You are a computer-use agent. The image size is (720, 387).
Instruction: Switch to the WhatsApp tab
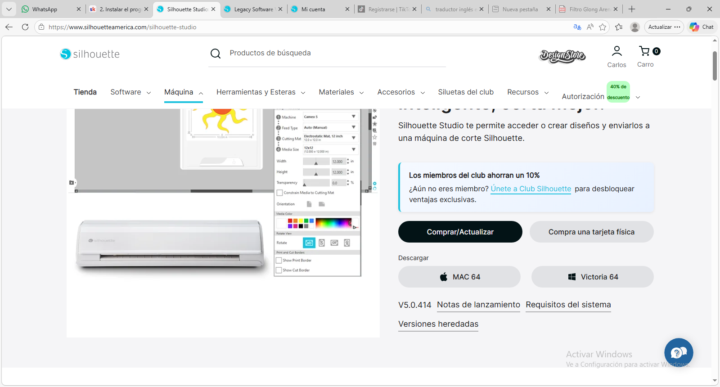pyautogui.click(x=45, y=9)
